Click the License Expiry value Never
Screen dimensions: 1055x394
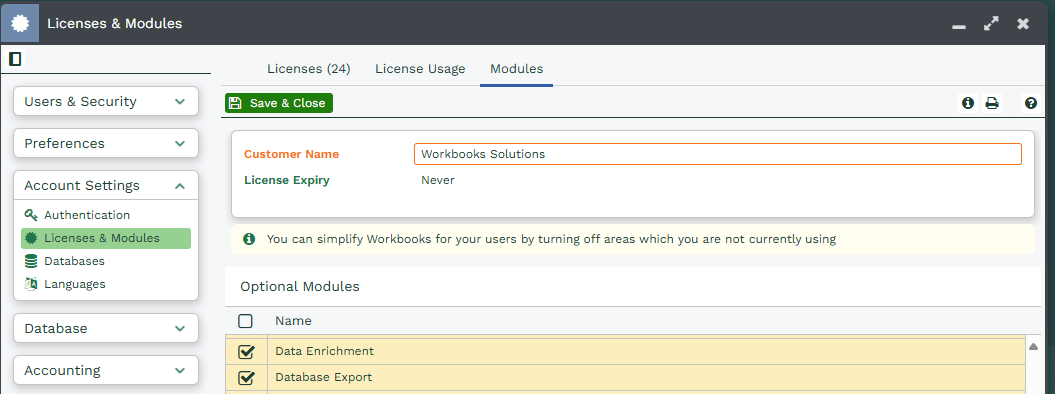438,180
